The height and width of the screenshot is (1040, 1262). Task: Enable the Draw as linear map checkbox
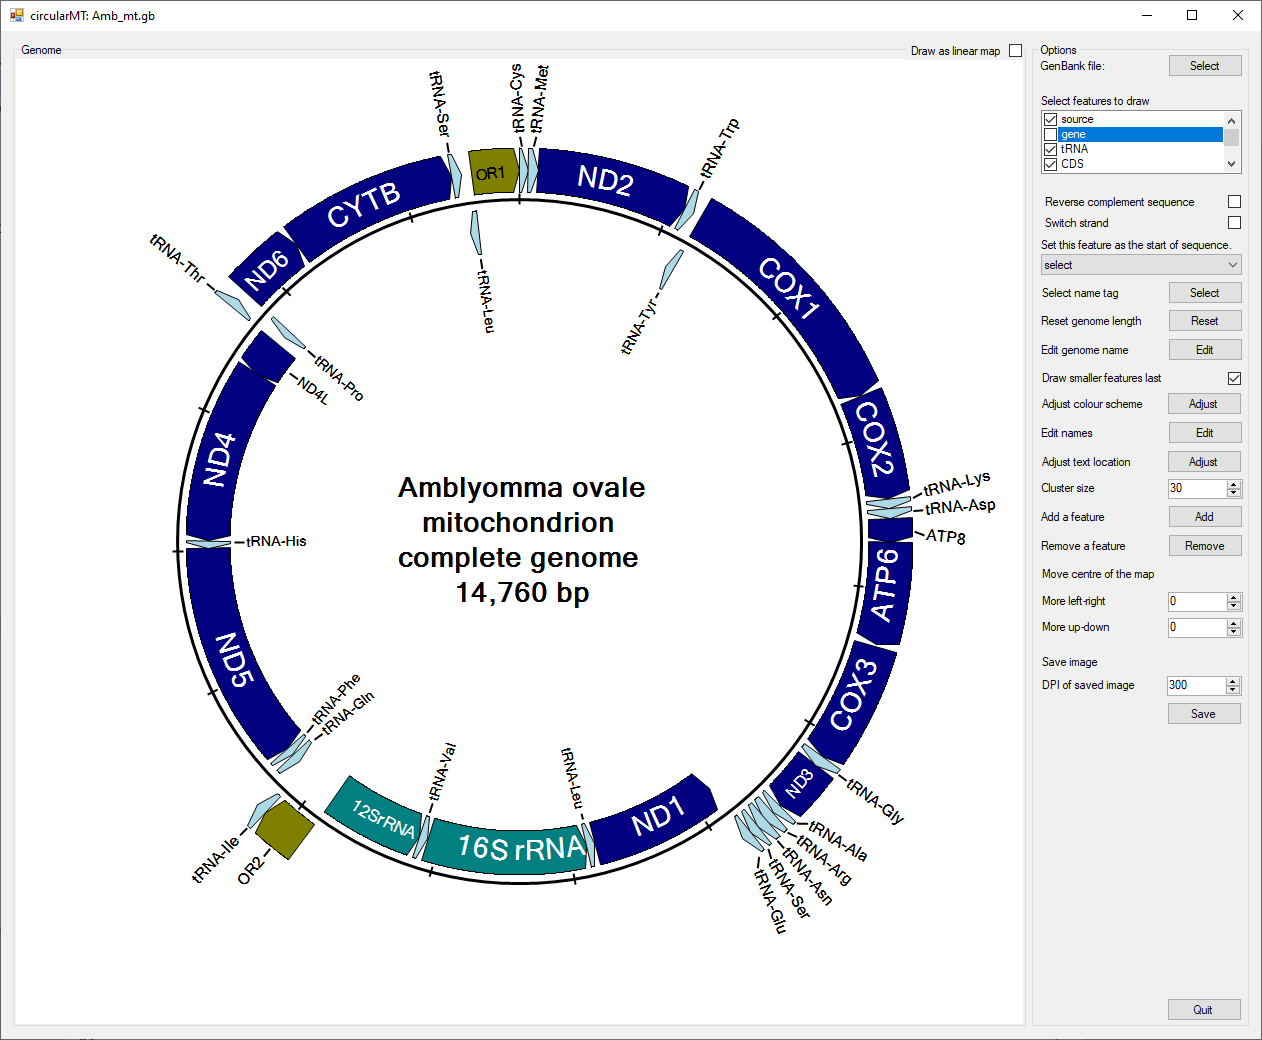tap(1015, 51)
